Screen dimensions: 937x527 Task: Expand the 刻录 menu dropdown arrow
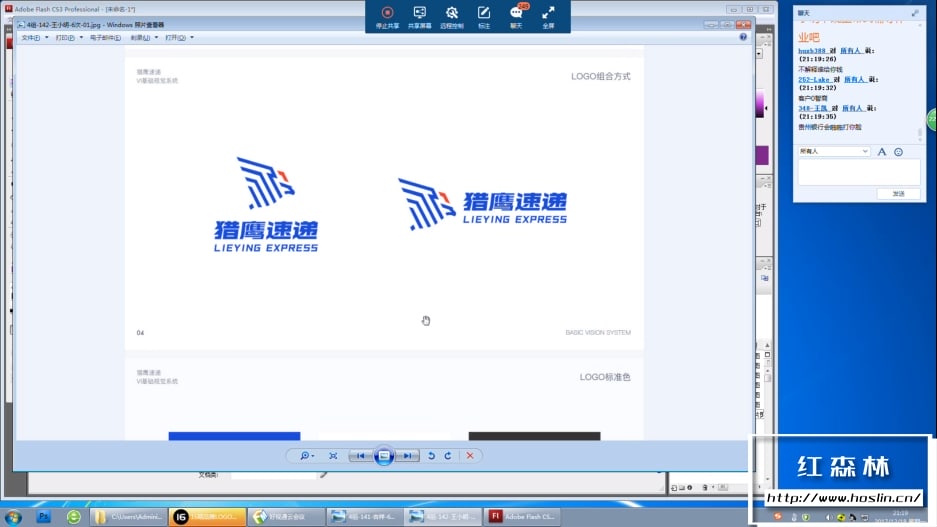click(x=157, y=38)
